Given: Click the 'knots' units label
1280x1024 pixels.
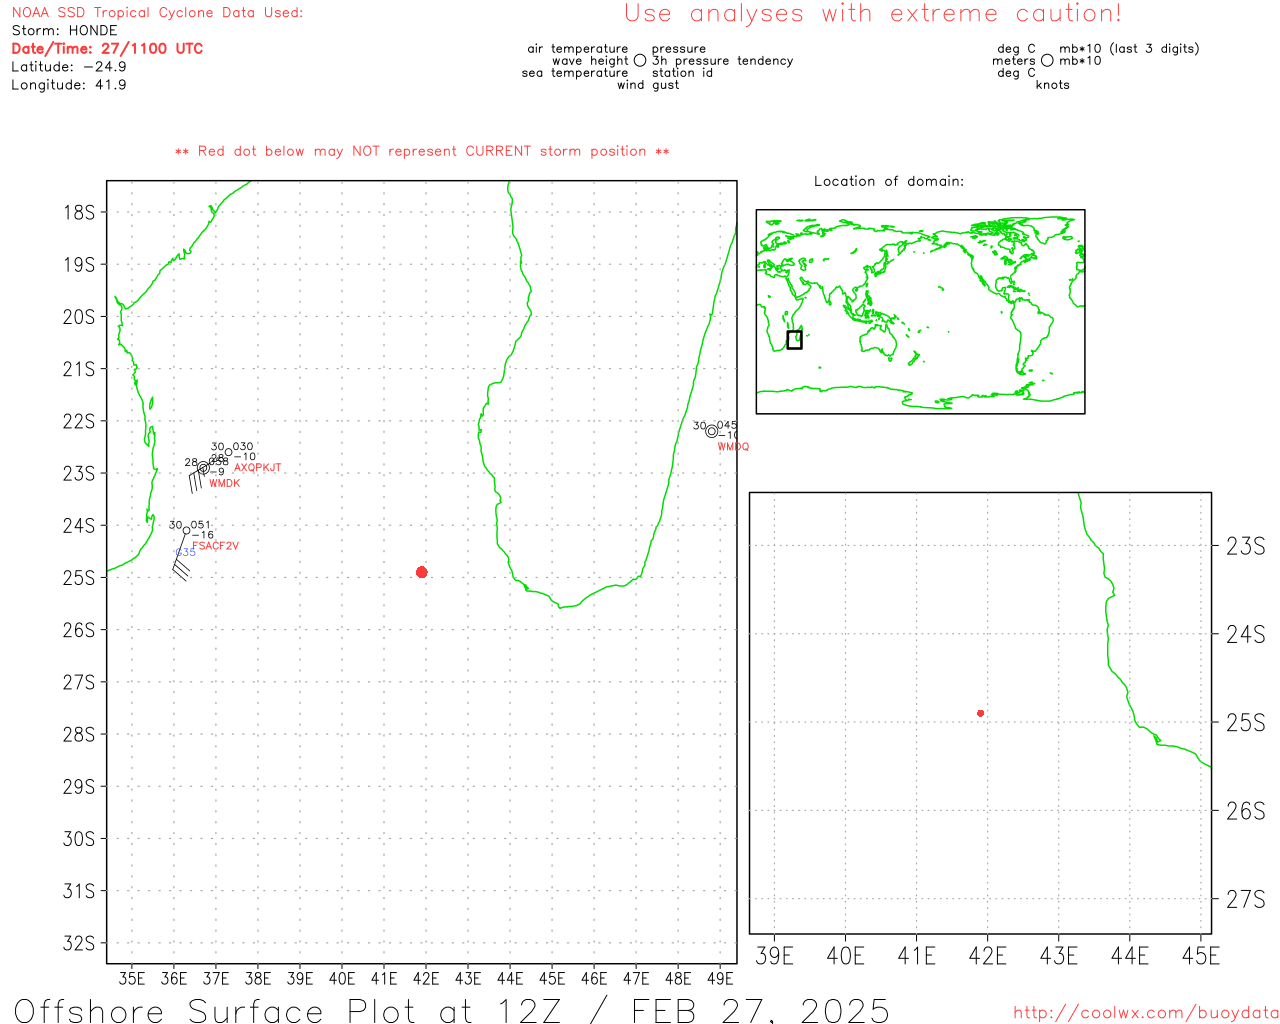Looking at the screenshot, I should point(1053,85).
